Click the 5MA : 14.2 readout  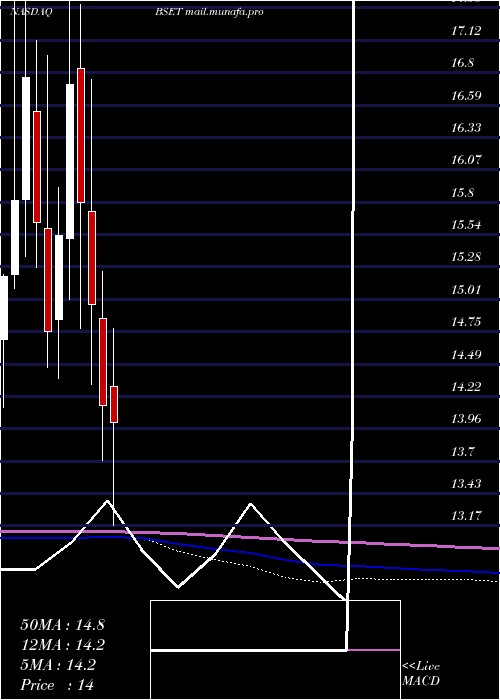tap(58, 665)
